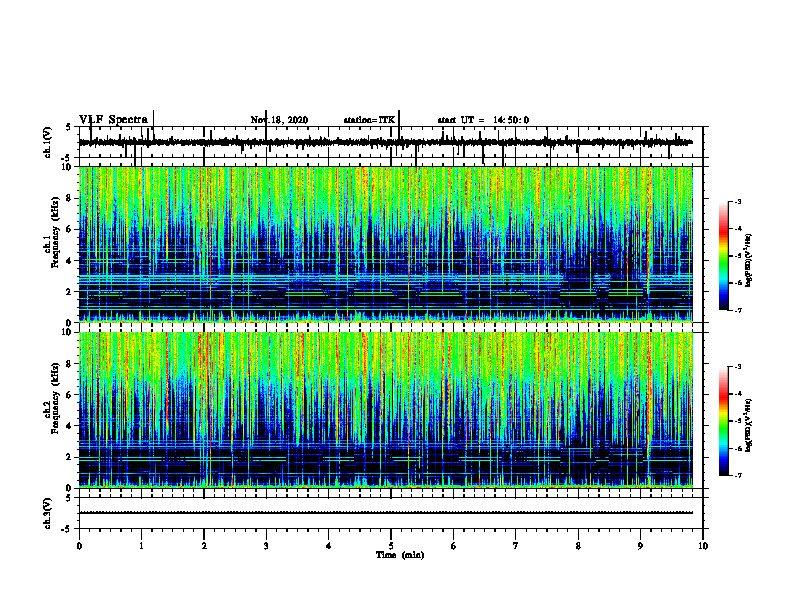Click the ch.3 flat waveform trace
Viewport: 792px width, 612px height.
tap(385, 513)
